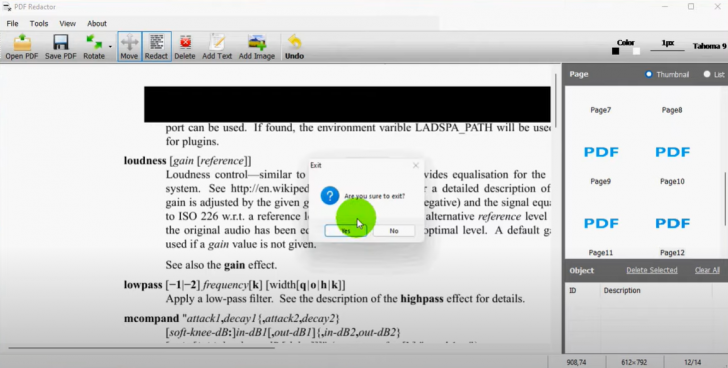Cancel exit with the No button
Image resolution: width=728 pixels, height=368 pixels.
pos(394,231)
